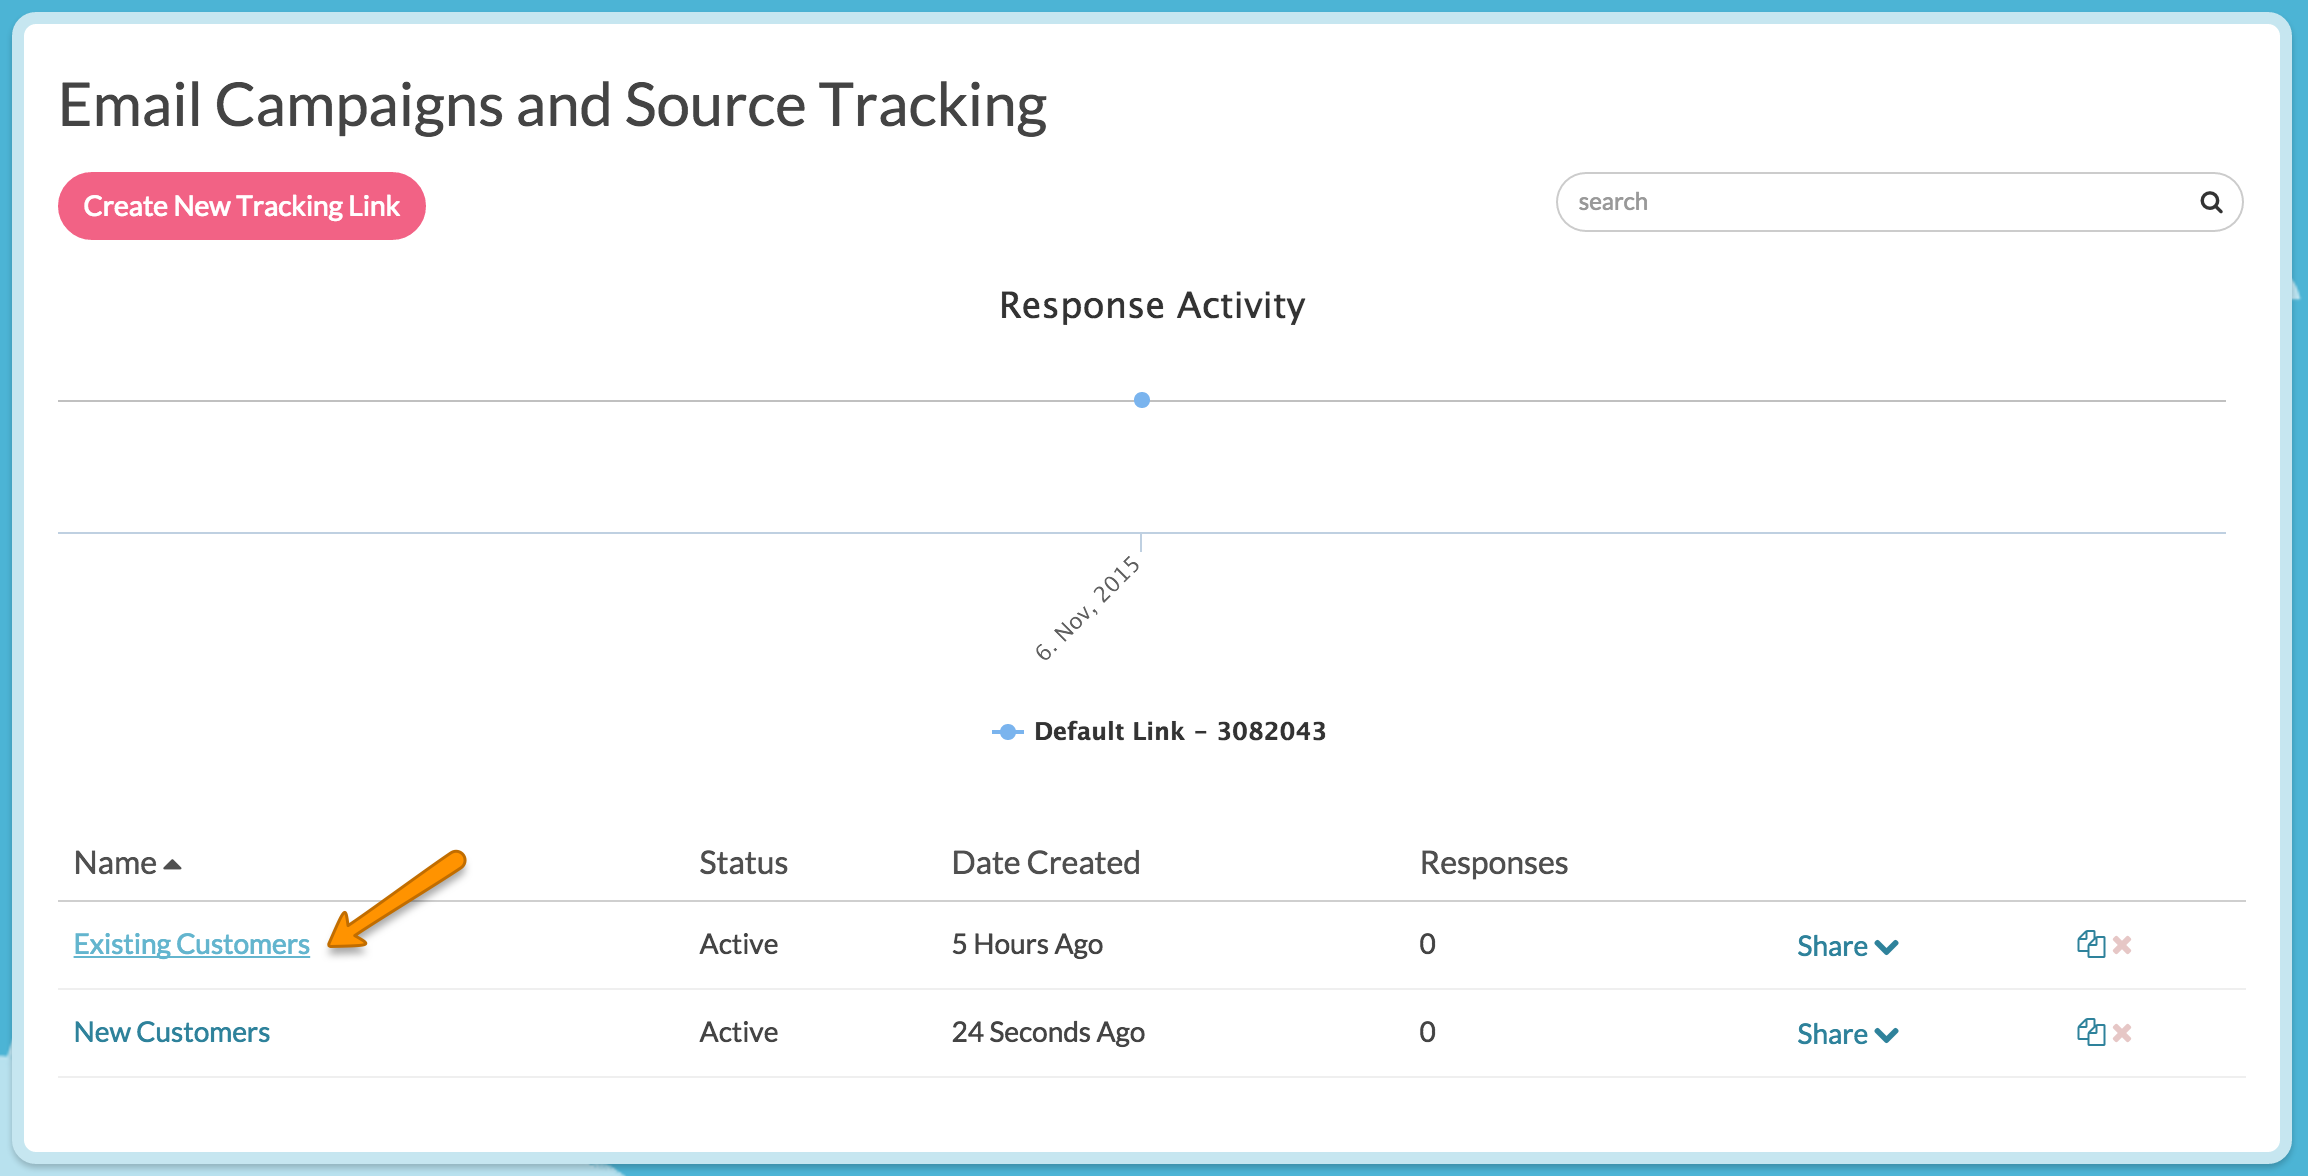2308x1176 pixels.
Task: Open the New Customers link
Action: coord(172,1032)
